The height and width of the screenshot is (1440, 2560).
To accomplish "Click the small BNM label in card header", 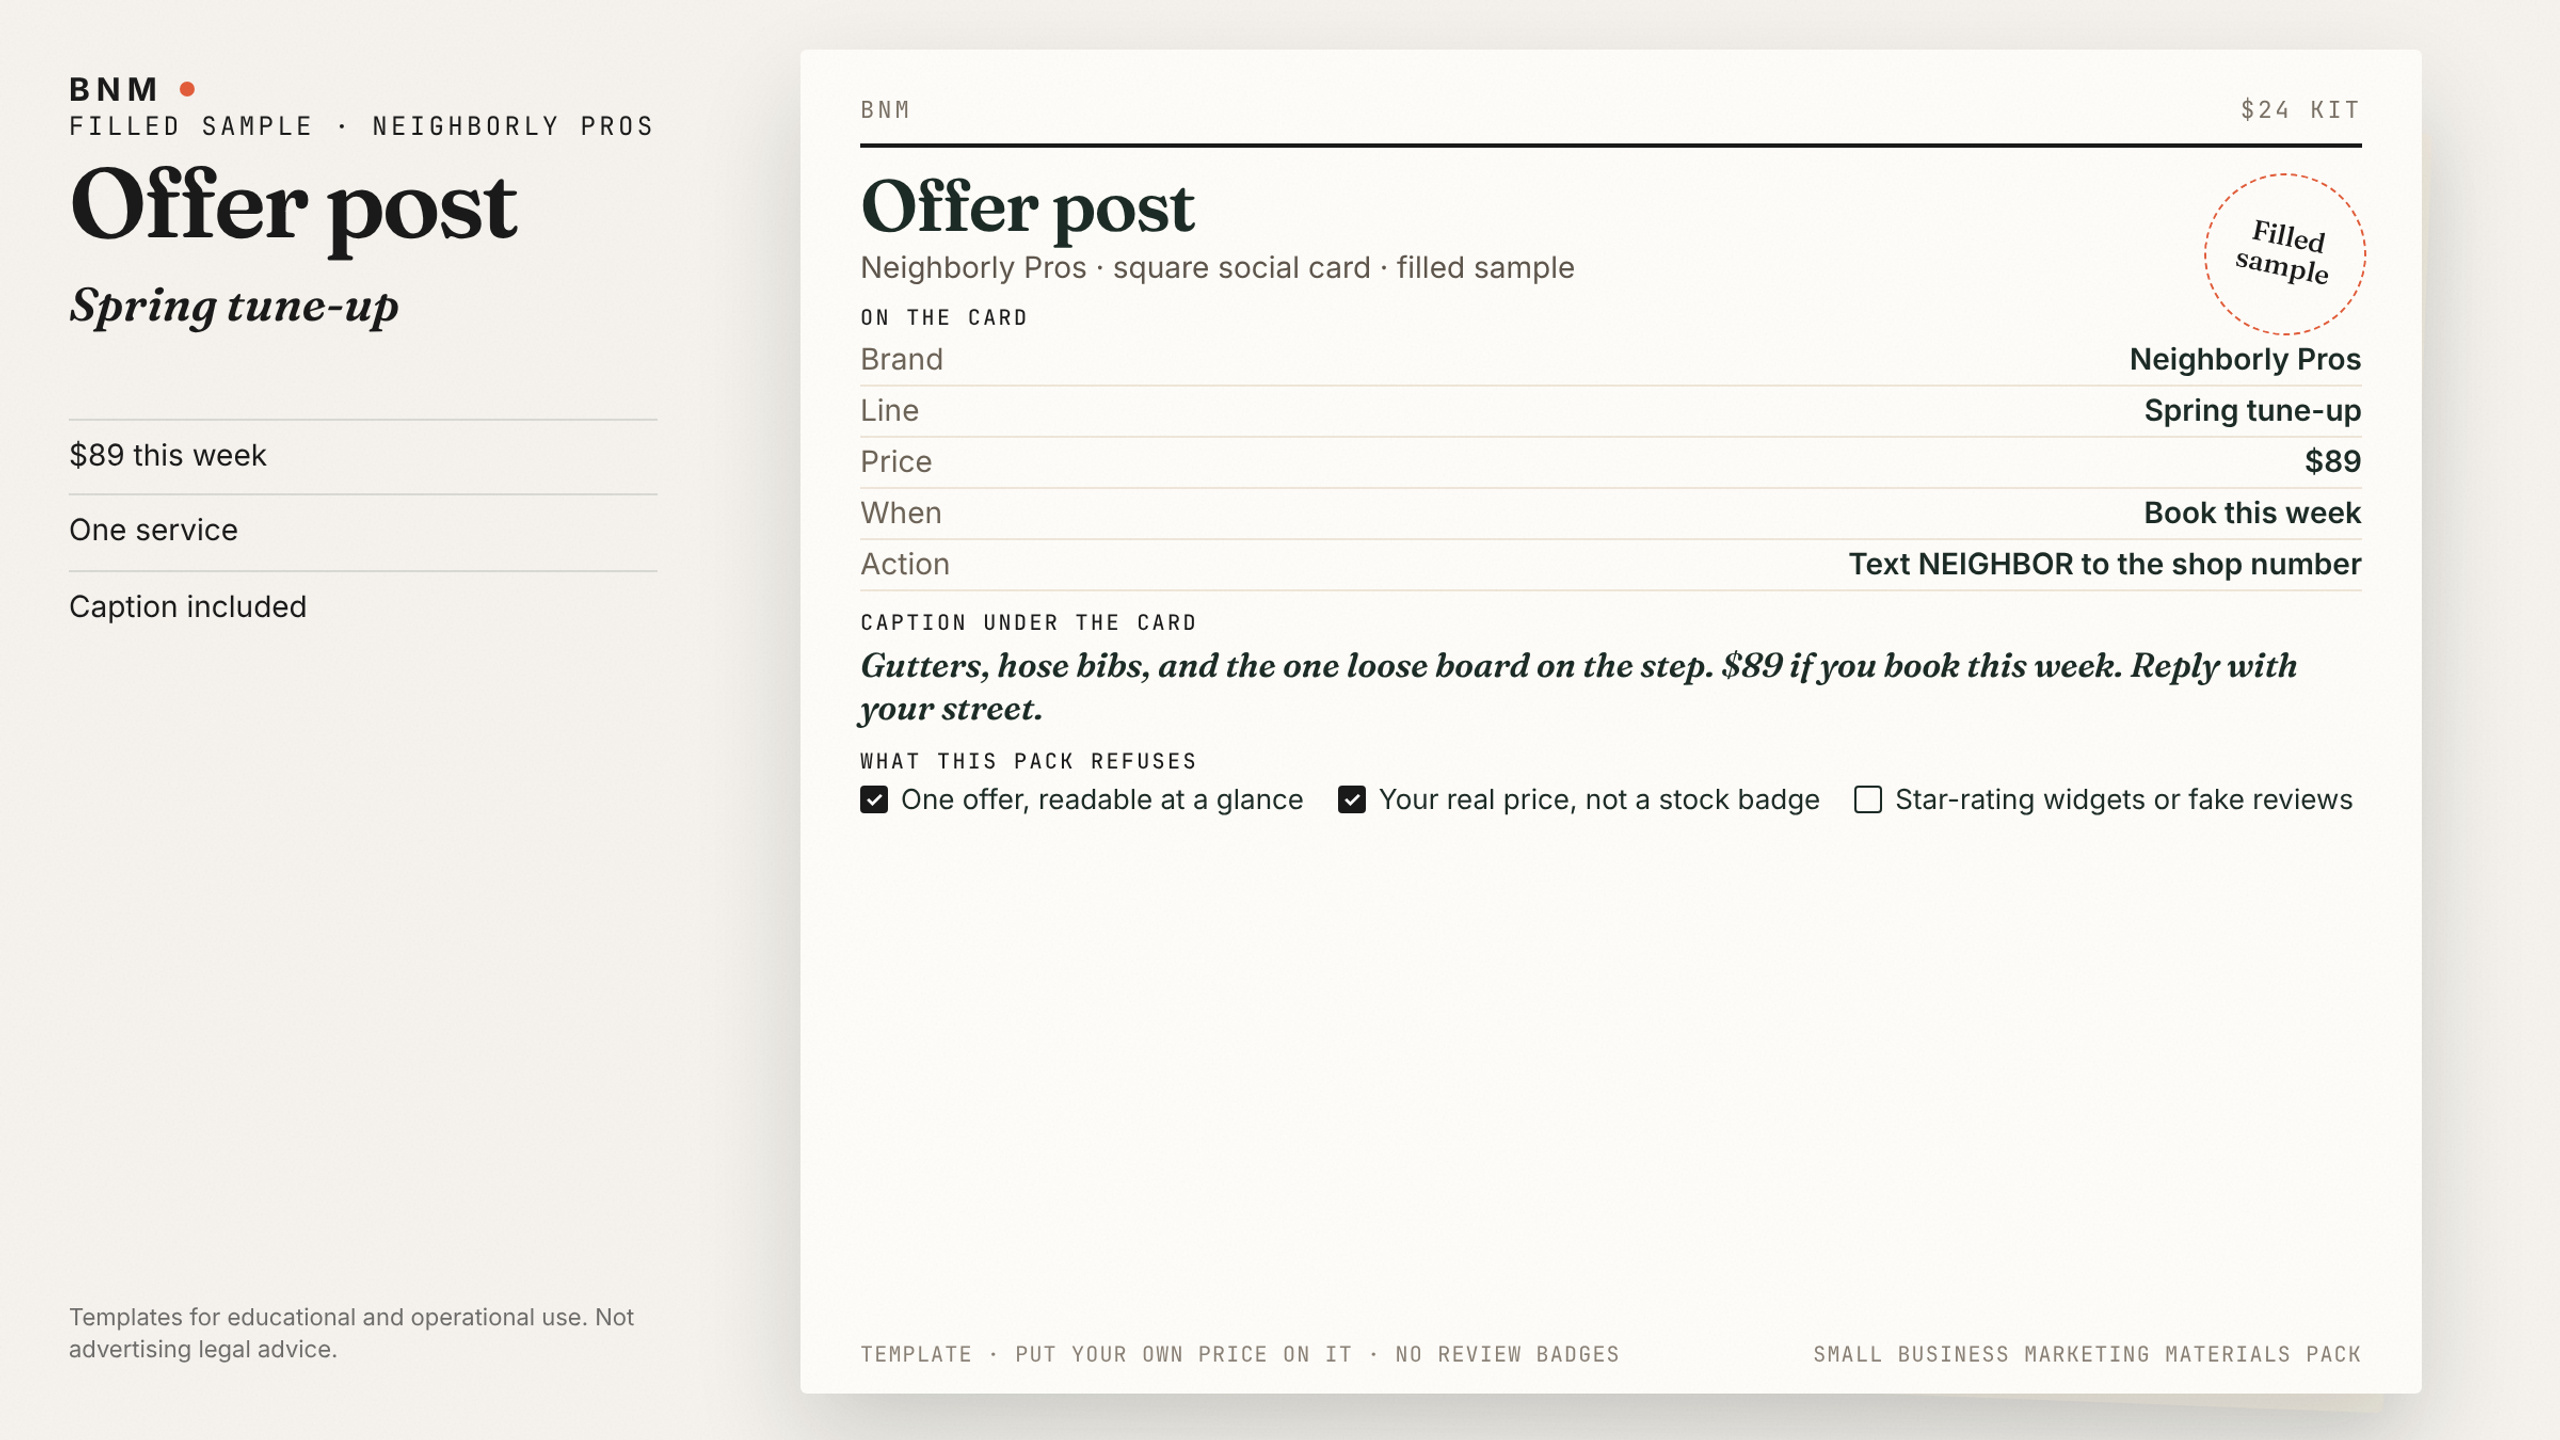I will (885, 110).
